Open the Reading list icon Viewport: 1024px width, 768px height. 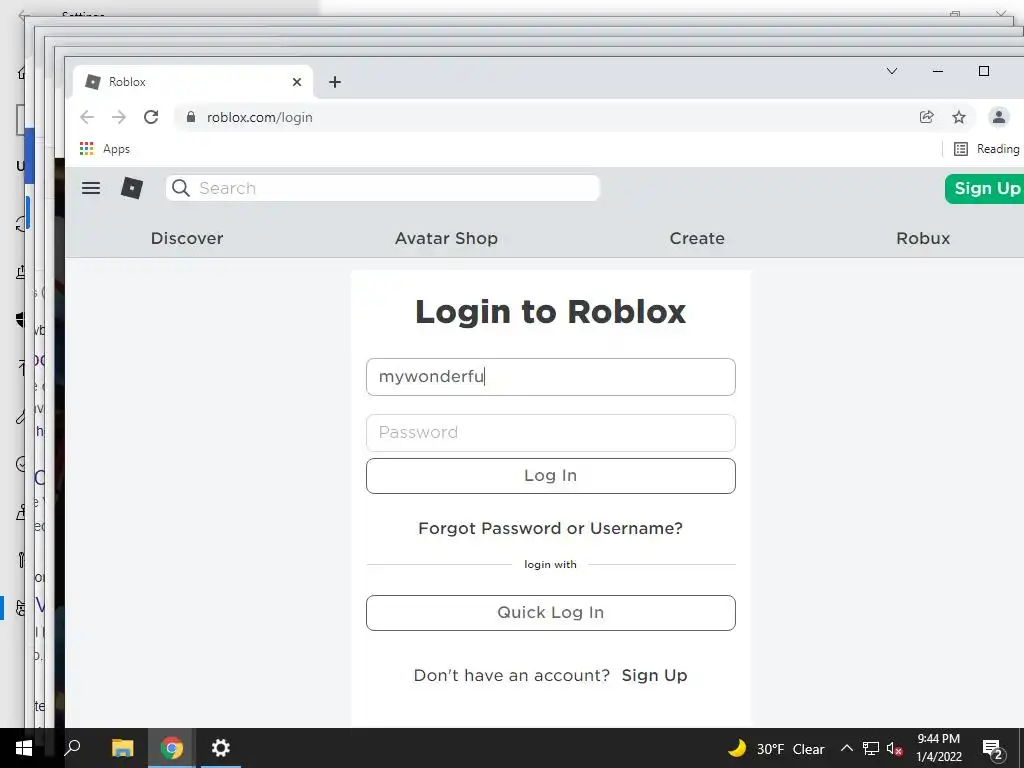pyautogui.click(x=961, y=149)
